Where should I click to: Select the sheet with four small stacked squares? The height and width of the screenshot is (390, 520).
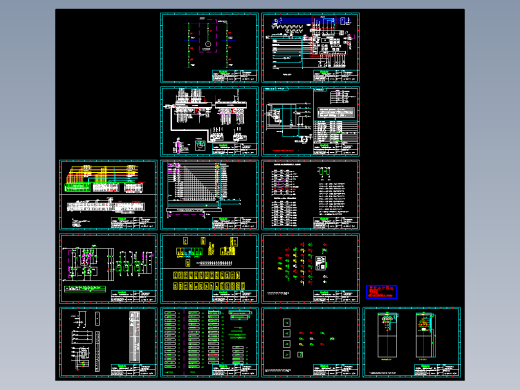pos(310,342)
